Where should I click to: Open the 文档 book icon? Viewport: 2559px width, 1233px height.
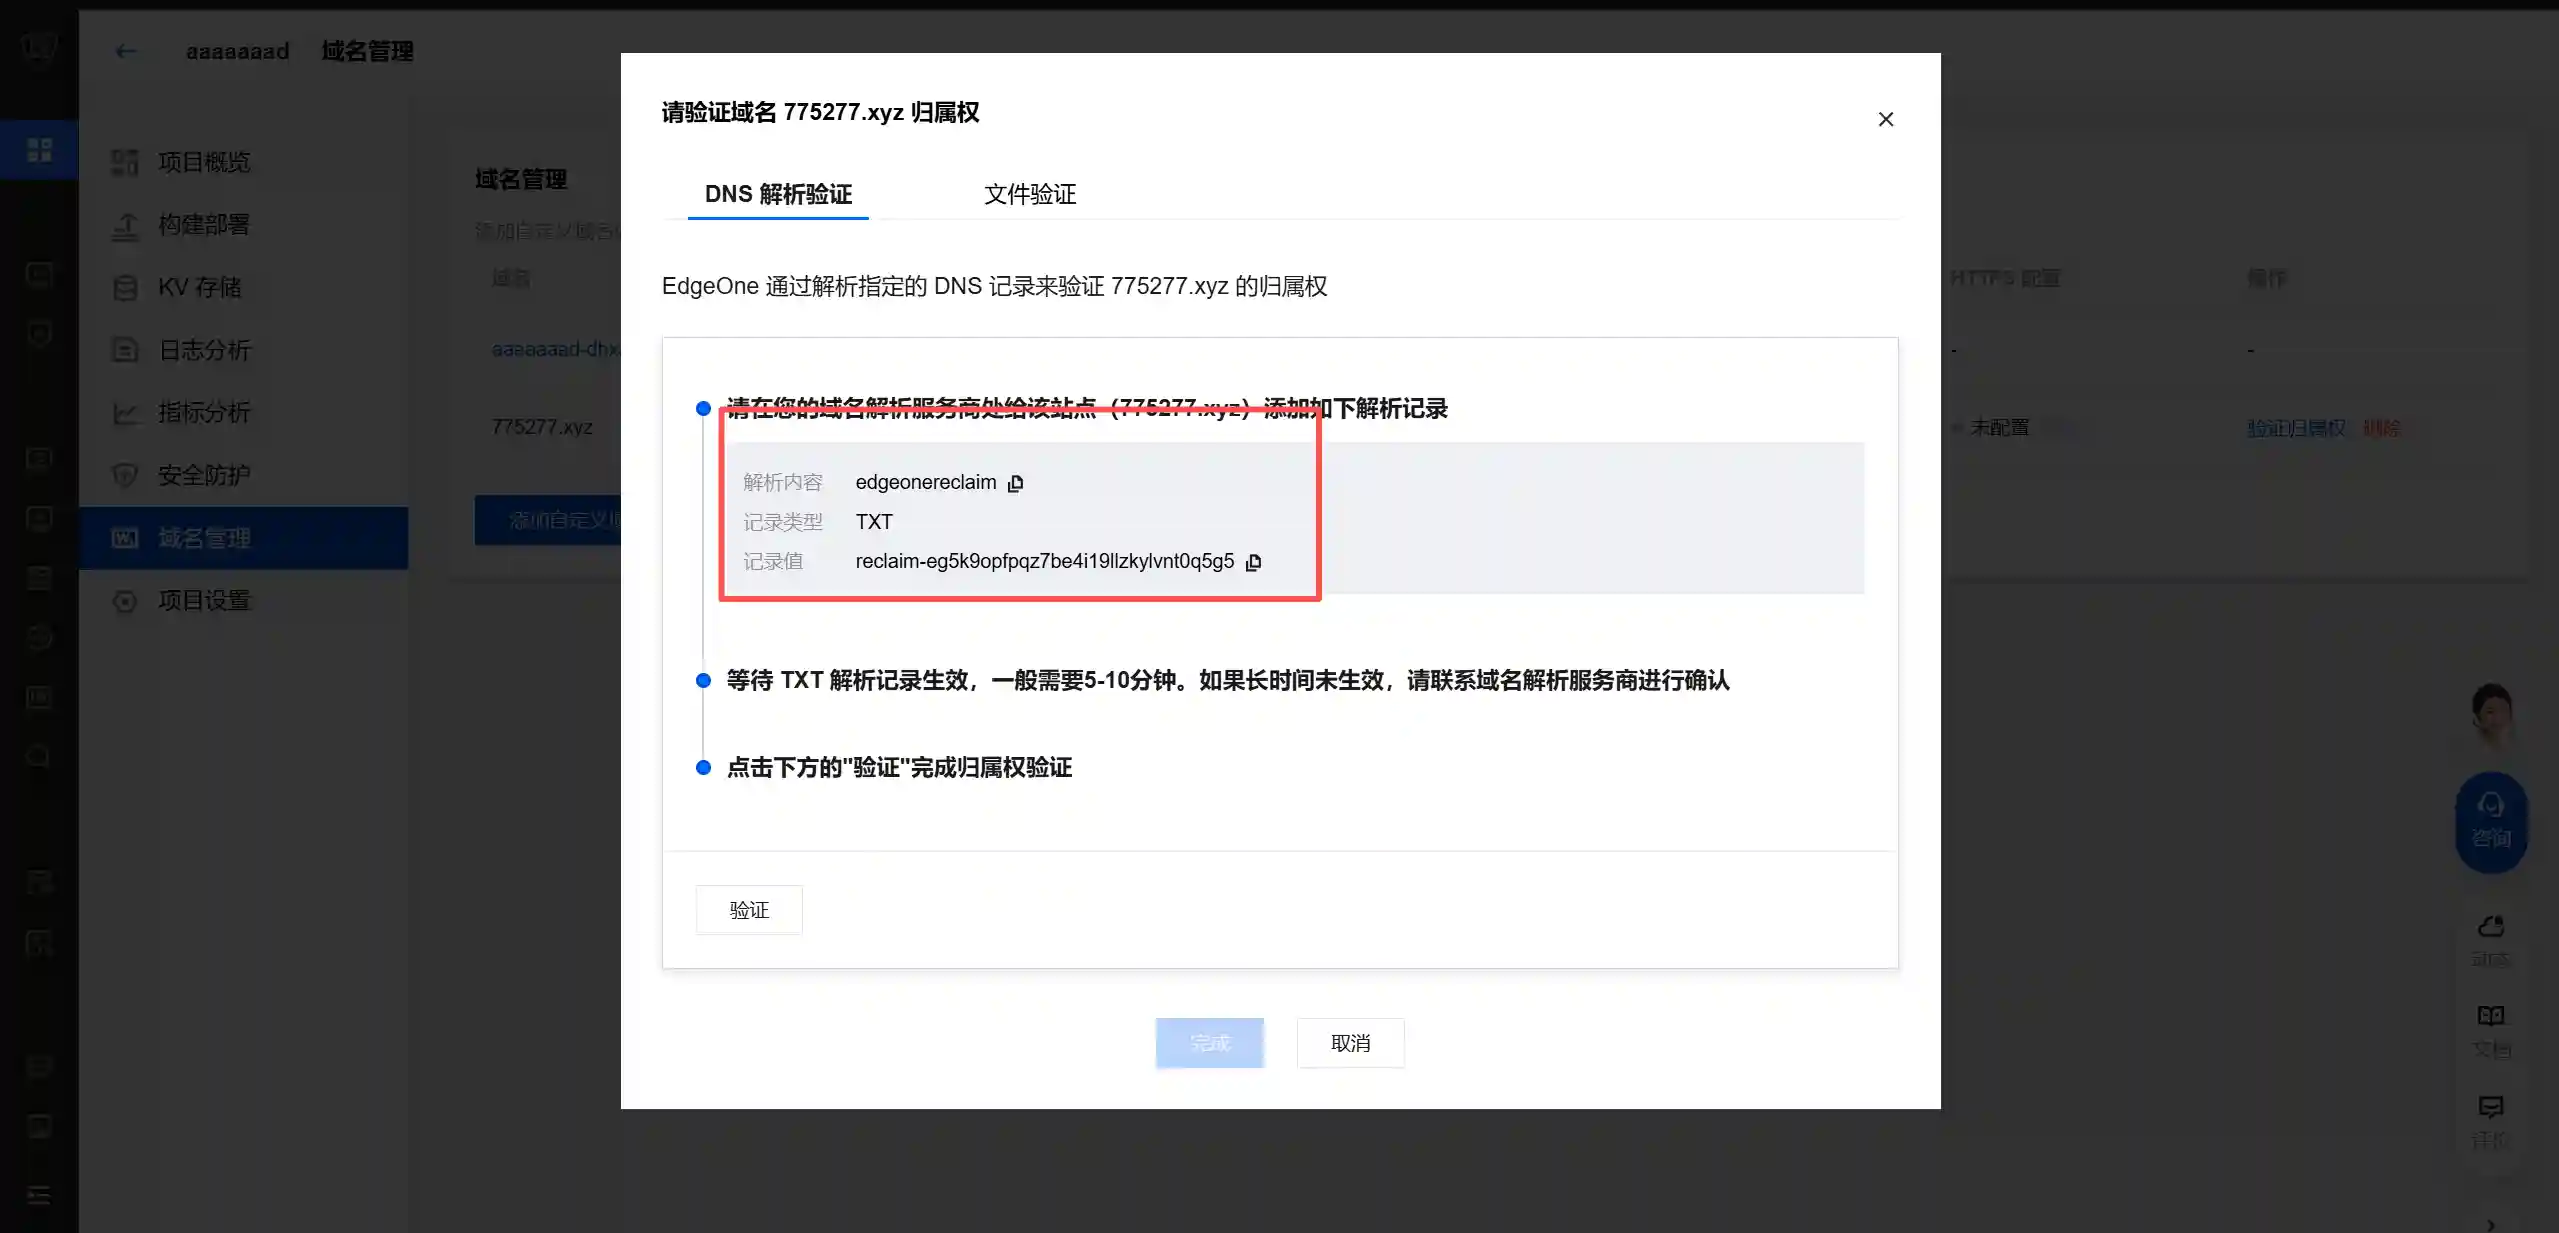(x=2491, y=1016)
